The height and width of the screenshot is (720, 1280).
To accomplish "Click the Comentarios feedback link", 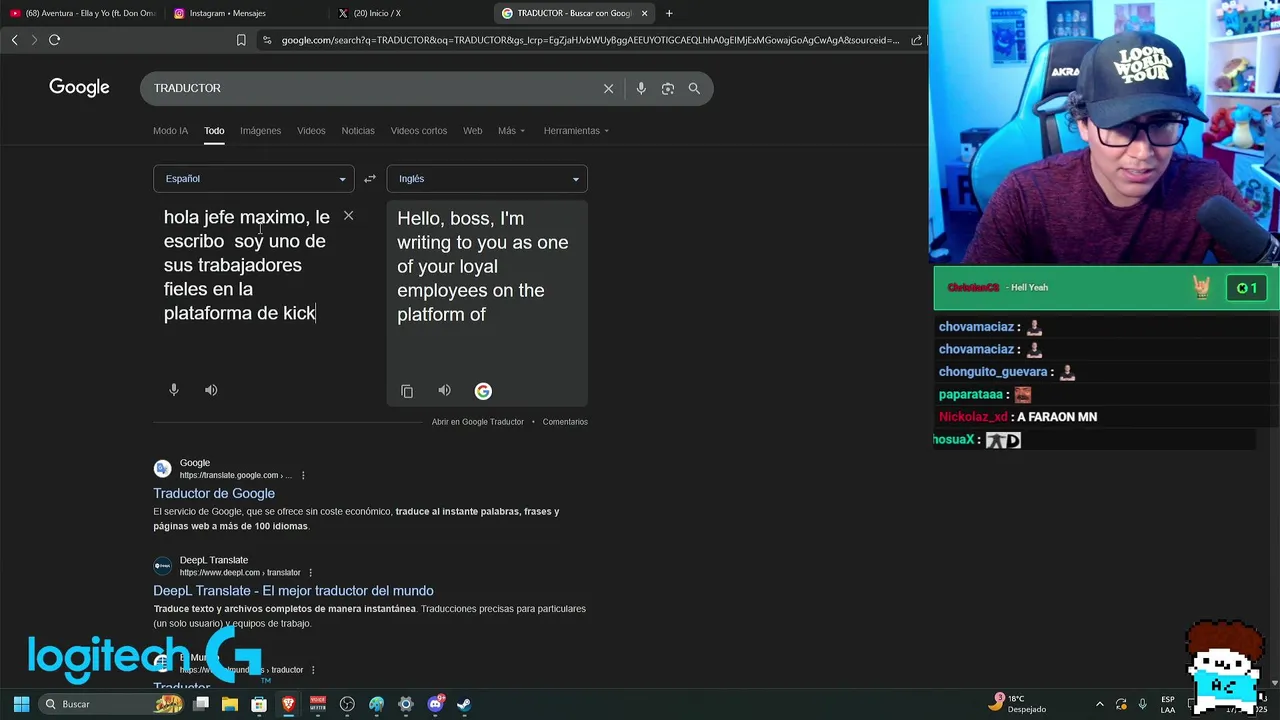I will (565, 422).
